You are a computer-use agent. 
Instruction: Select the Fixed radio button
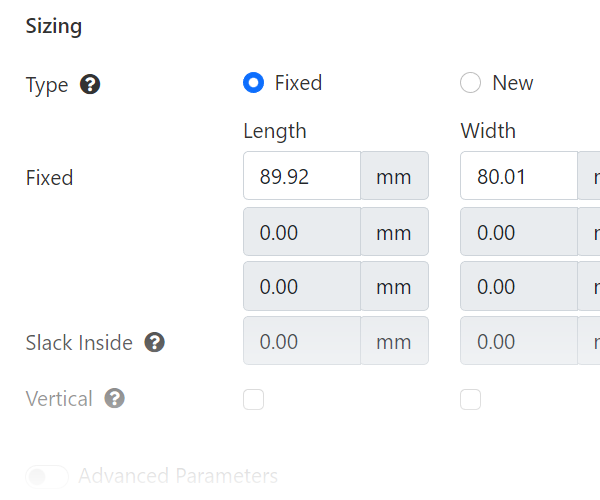(x=254, y=83)
